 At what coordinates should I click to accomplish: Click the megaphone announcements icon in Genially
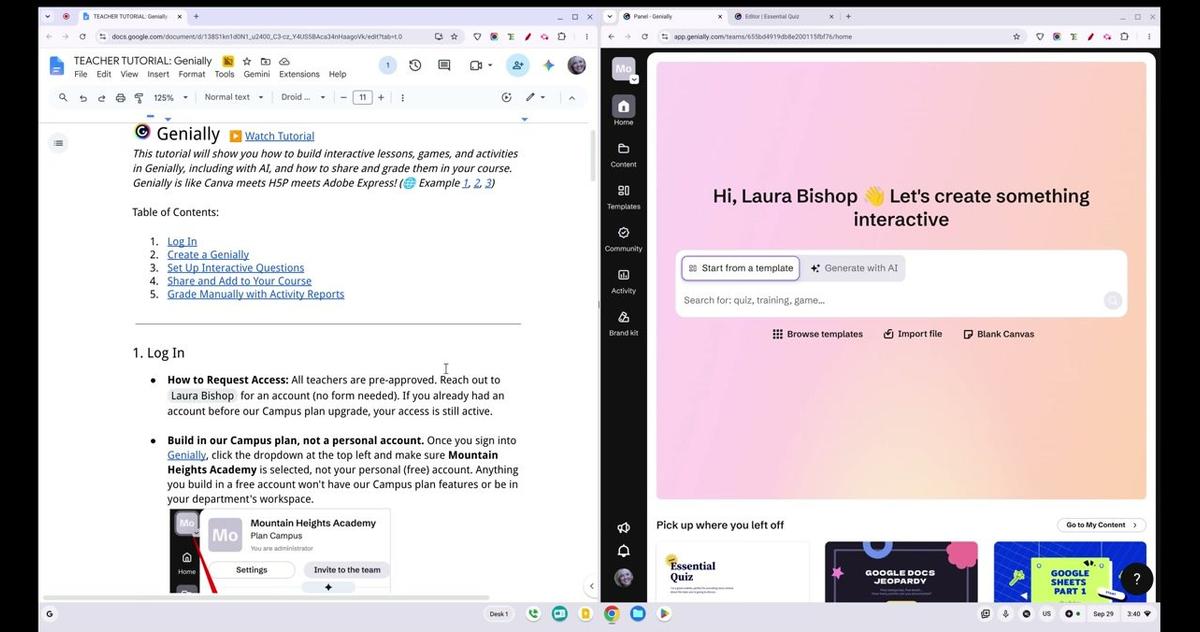[623, 527]
